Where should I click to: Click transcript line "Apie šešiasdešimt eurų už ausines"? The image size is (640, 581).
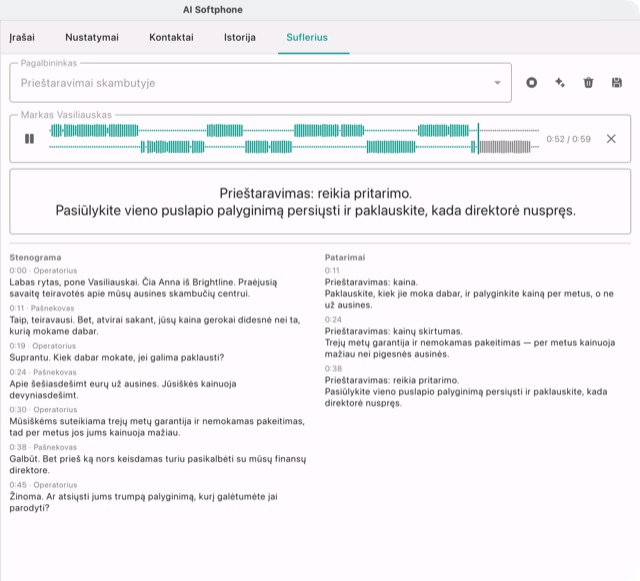(123, 390)
